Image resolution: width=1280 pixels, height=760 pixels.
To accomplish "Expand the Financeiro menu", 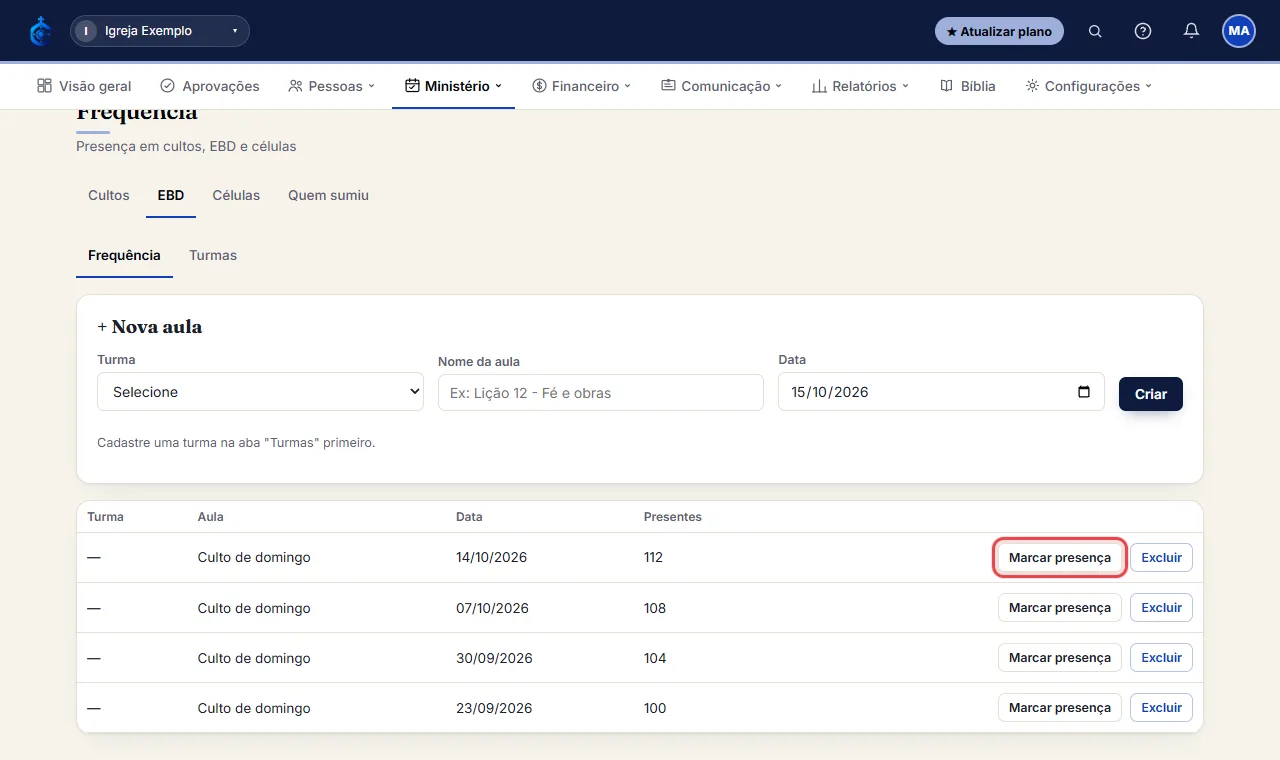I will pos(582,86).
